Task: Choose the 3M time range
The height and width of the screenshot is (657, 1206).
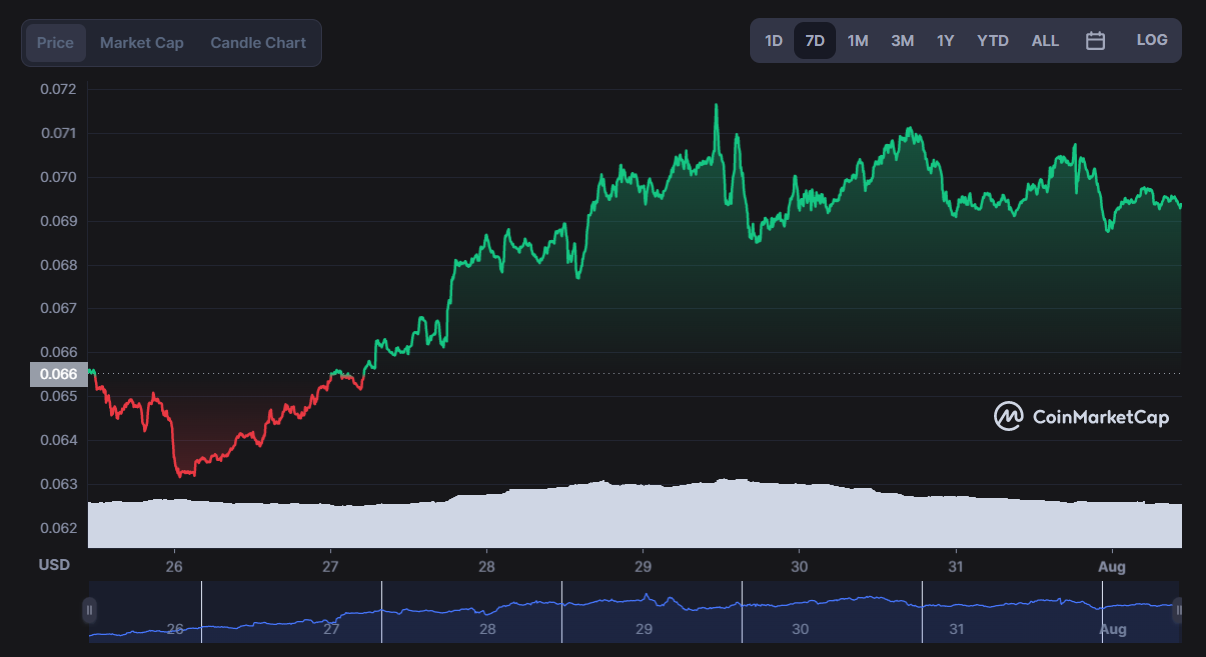Action: tap(902, 41)
